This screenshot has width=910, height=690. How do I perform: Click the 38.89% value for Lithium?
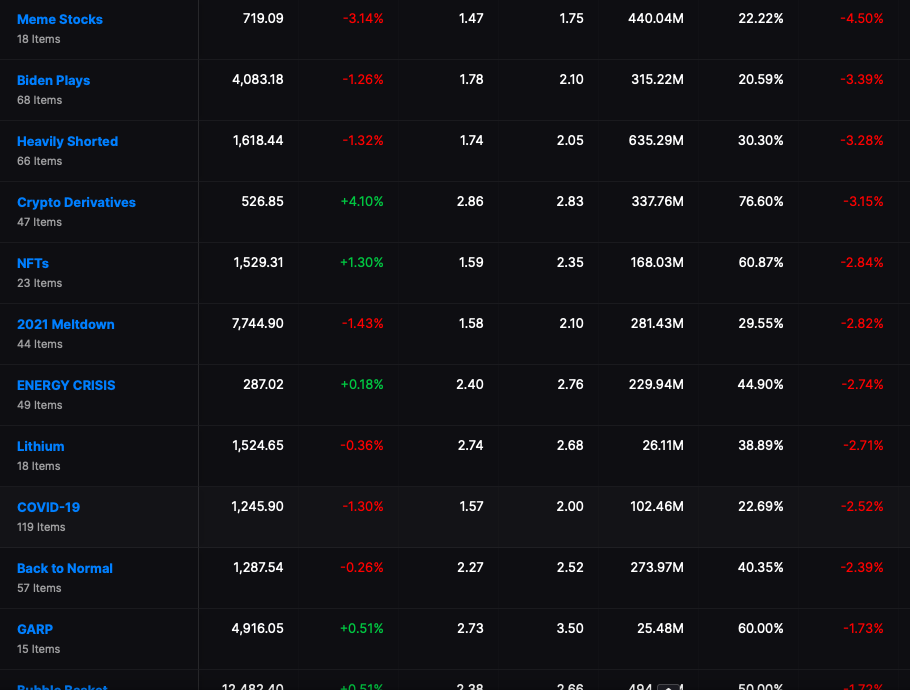click(x=761, y=445)
